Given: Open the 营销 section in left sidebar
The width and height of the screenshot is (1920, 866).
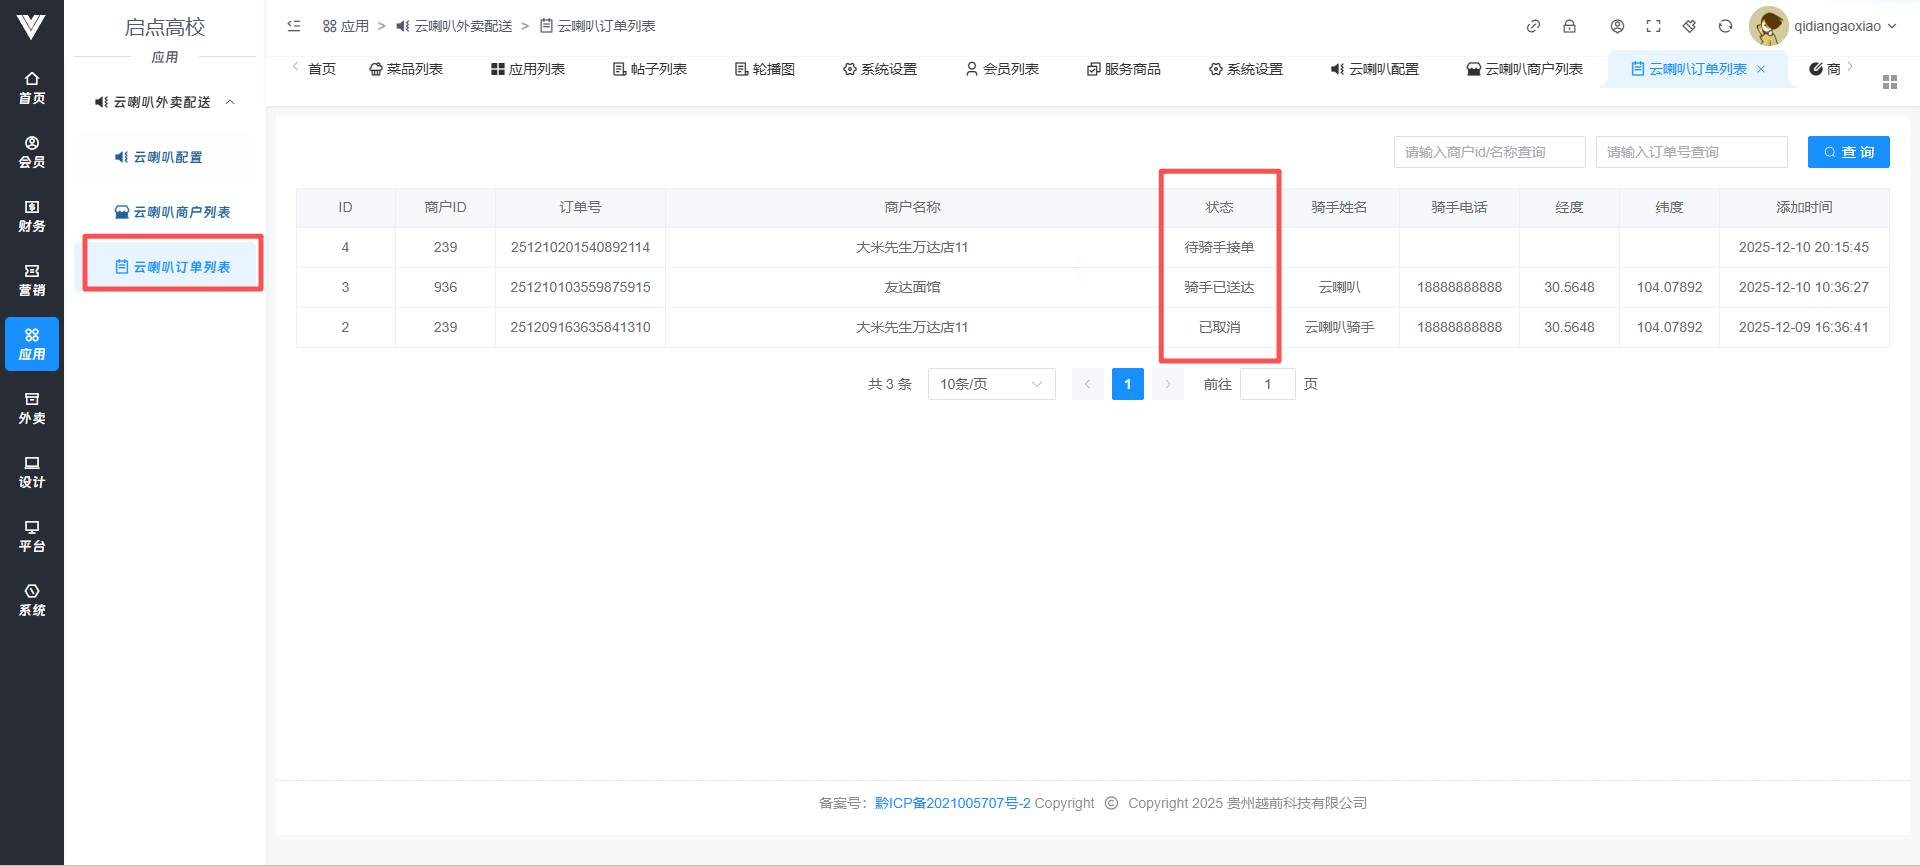Looking at the screenshot, I should tap(32, 280).
